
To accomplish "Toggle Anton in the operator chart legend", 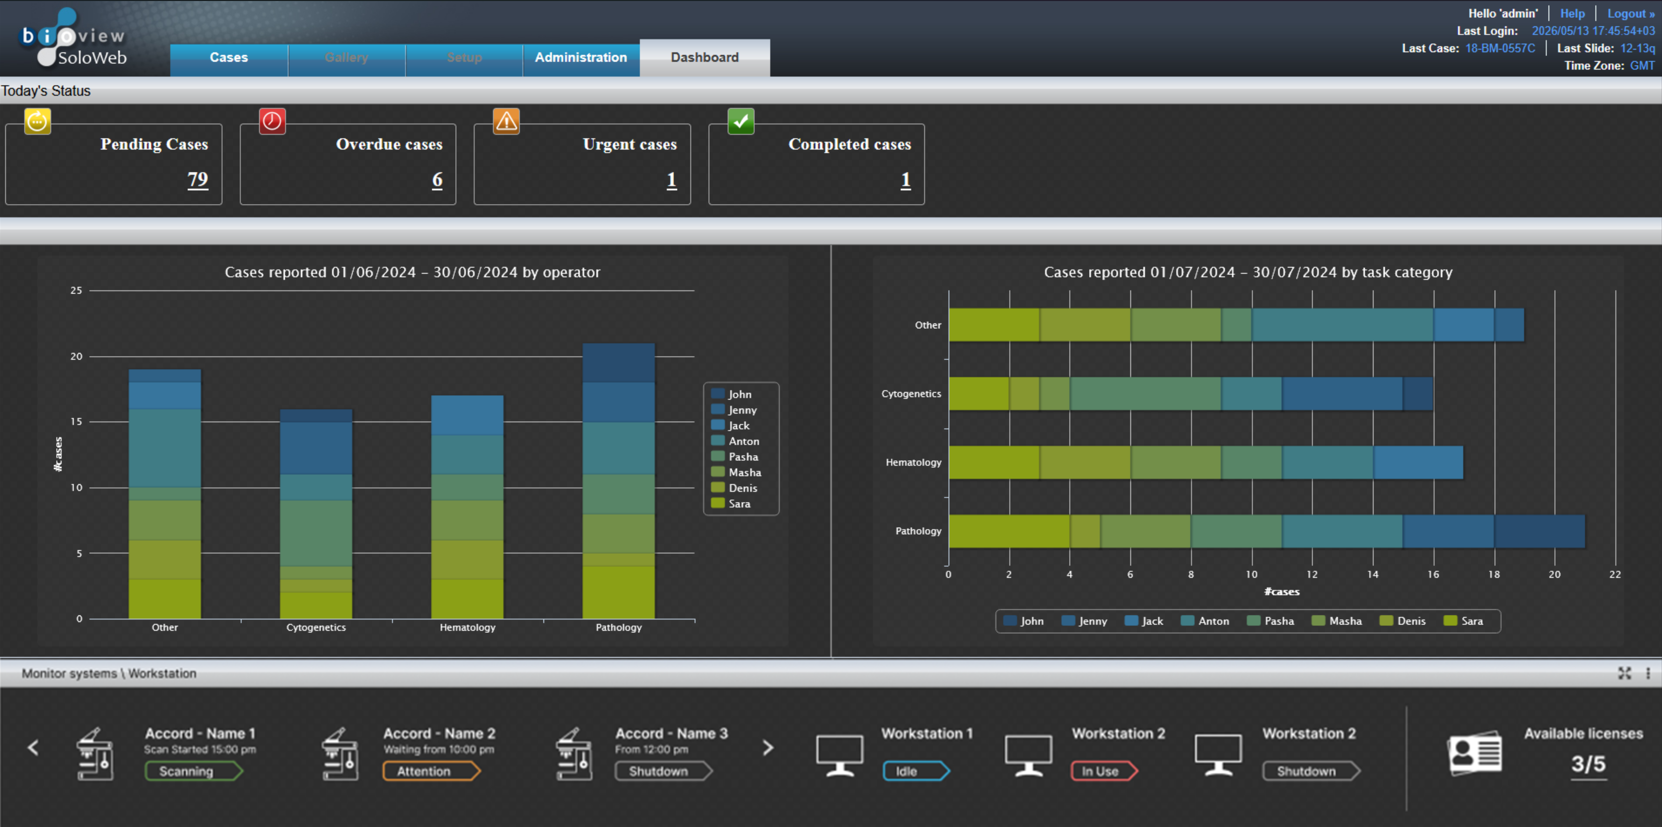I will pos(735,441).
